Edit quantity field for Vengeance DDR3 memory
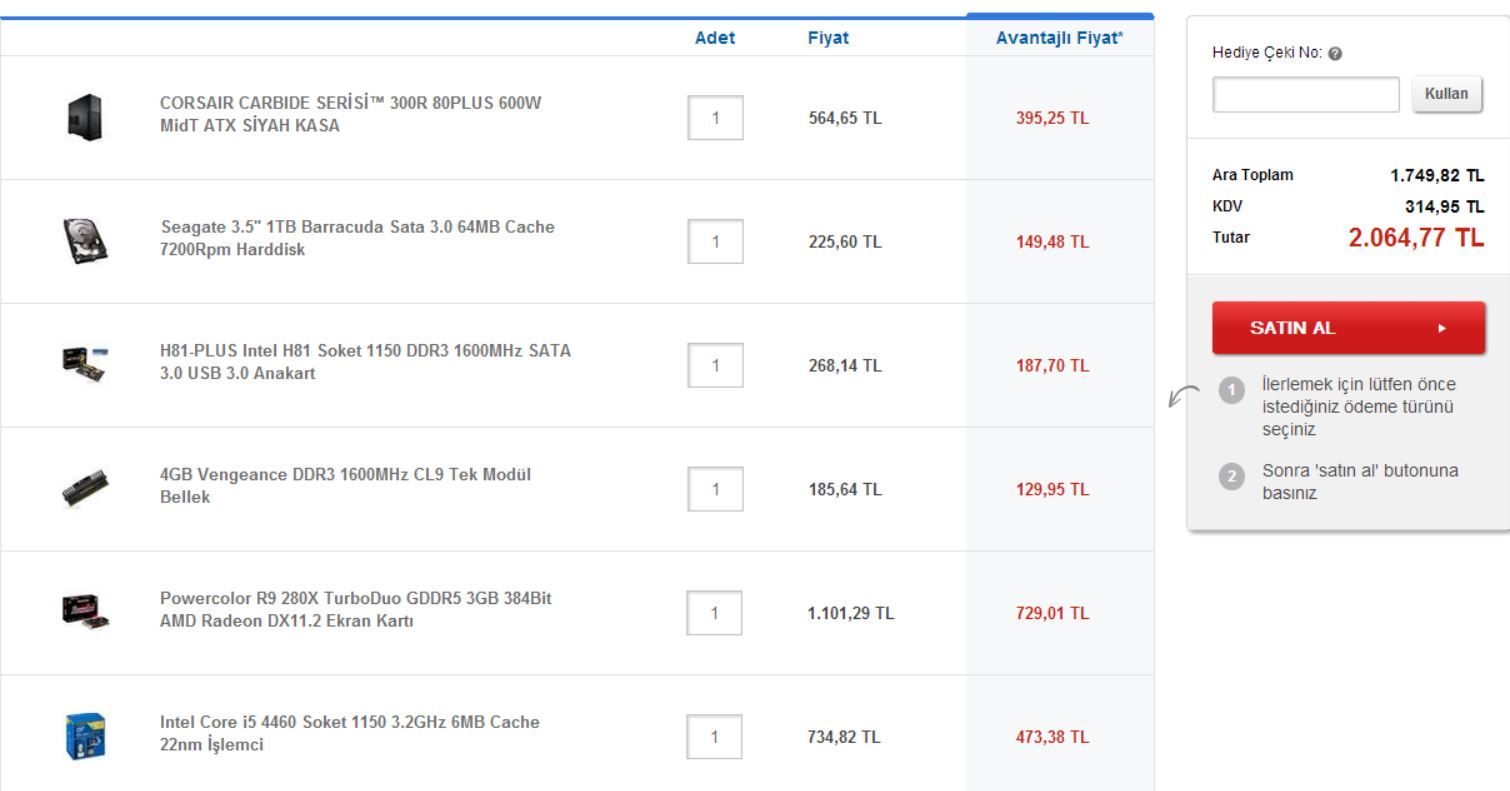Image resolution: width=1510 pixels, height=791 pixels. pos(715,489)
